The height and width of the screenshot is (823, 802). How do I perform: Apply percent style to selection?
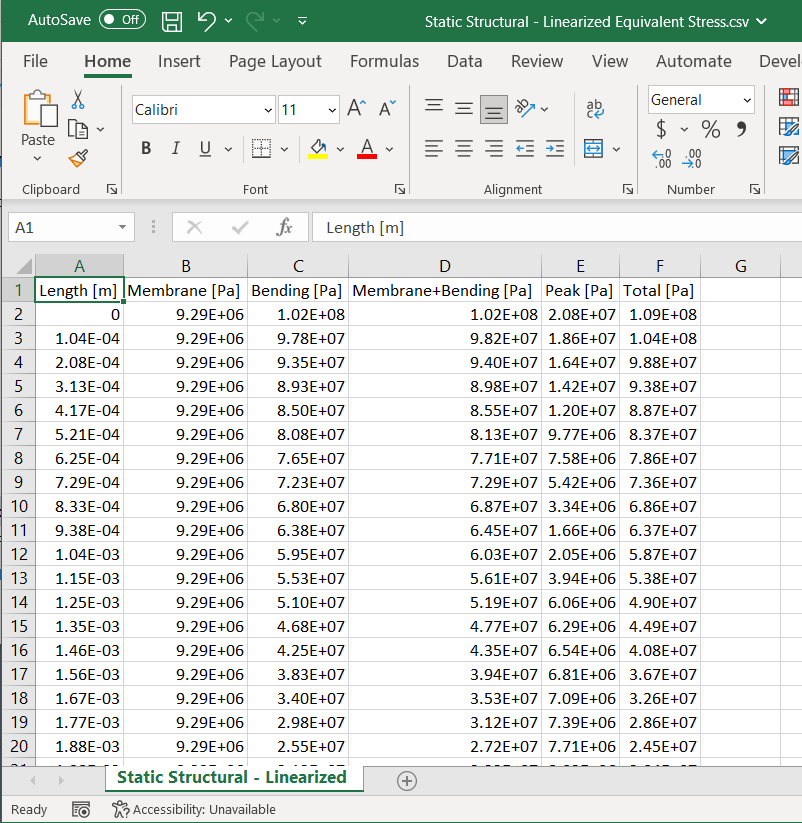(712, 130)
